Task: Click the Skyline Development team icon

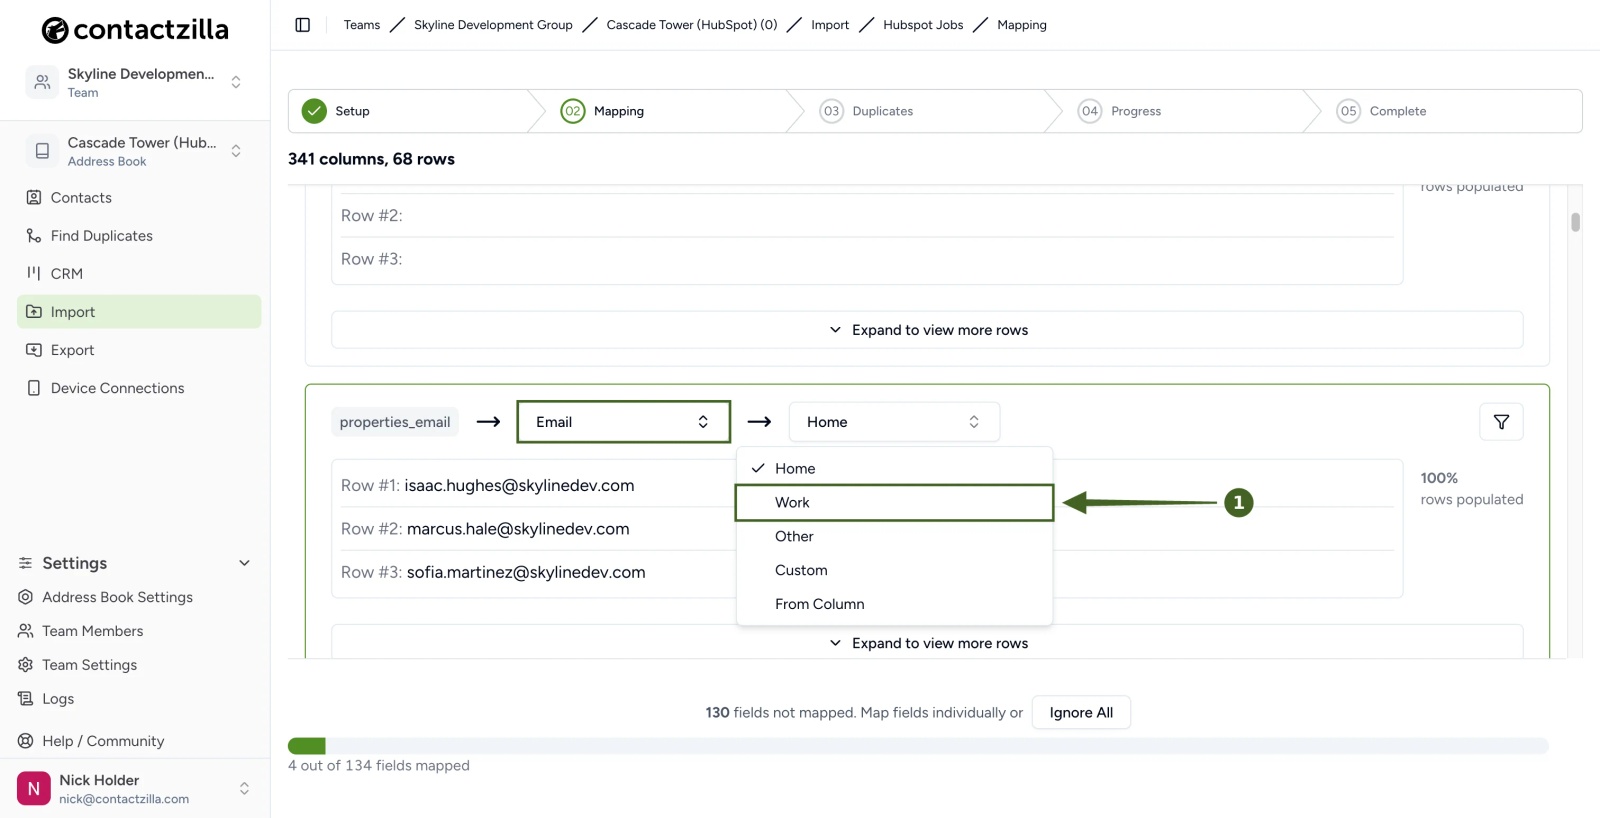Action: 42,82
